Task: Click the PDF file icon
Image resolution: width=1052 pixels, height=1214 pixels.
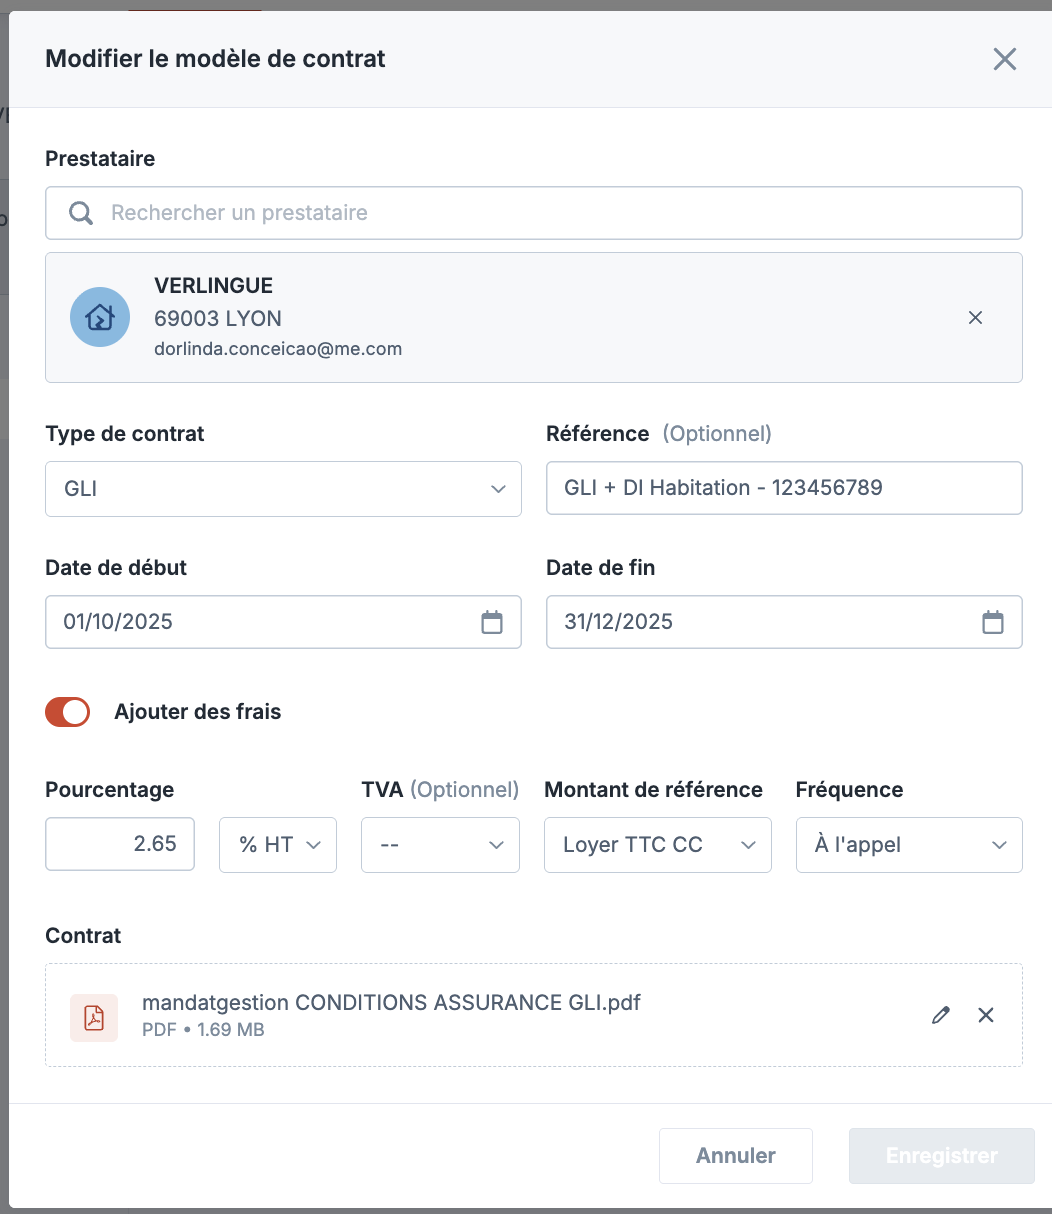Action: [94, 1017]
